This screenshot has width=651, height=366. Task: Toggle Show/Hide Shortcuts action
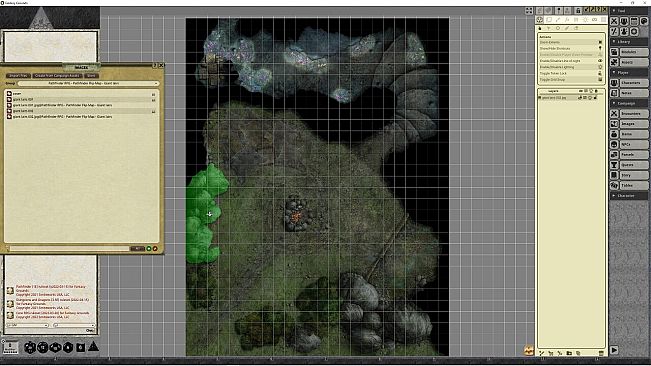pos(570,49)
